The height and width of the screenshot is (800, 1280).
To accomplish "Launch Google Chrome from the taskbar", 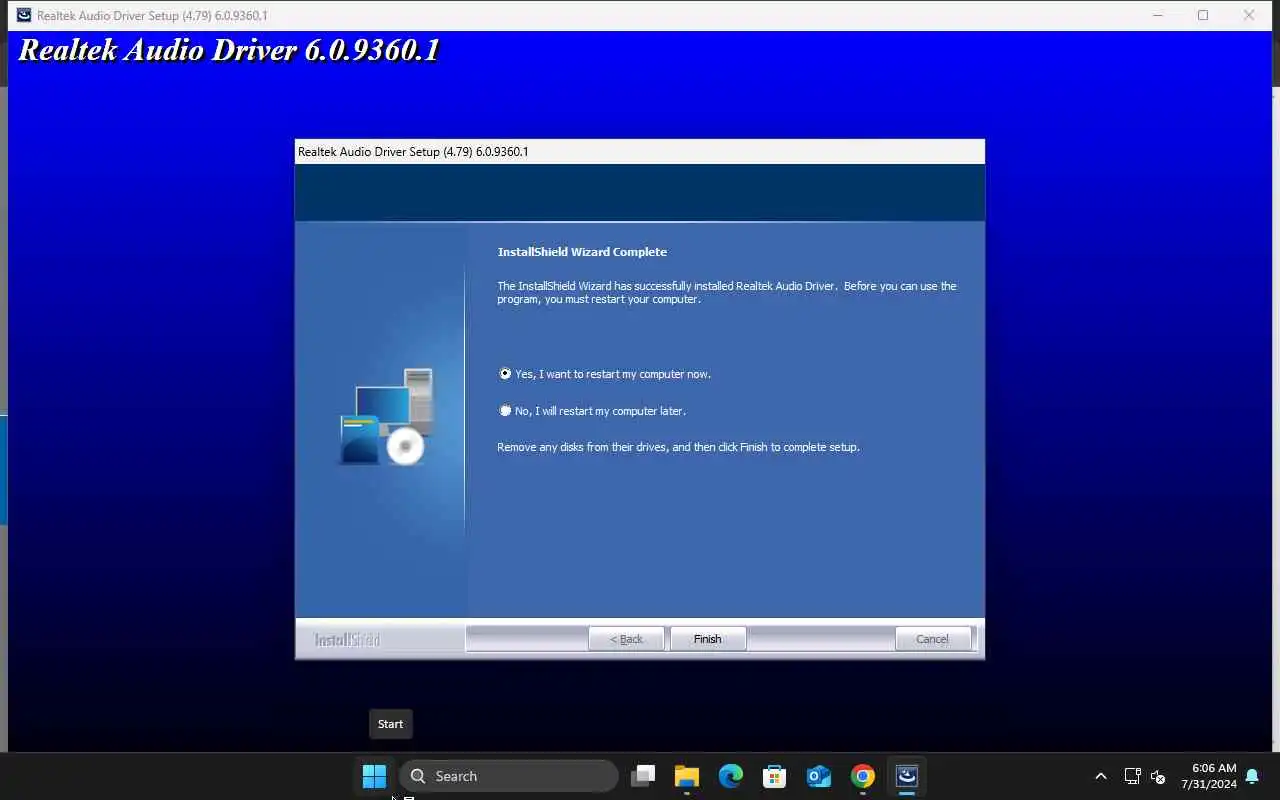I will click(x=863, y=776).
